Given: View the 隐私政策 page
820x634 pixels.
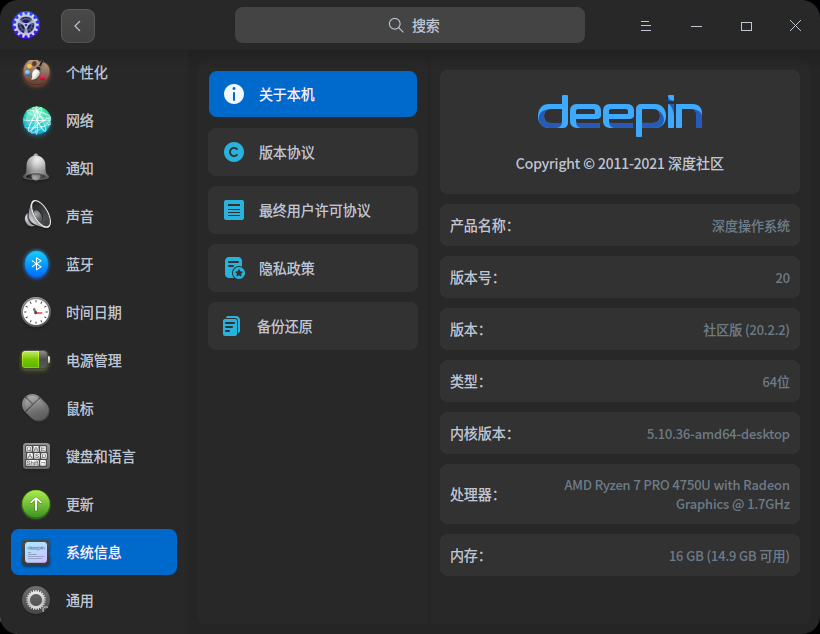Looking at the screenshot, I should tap(313, 268).
